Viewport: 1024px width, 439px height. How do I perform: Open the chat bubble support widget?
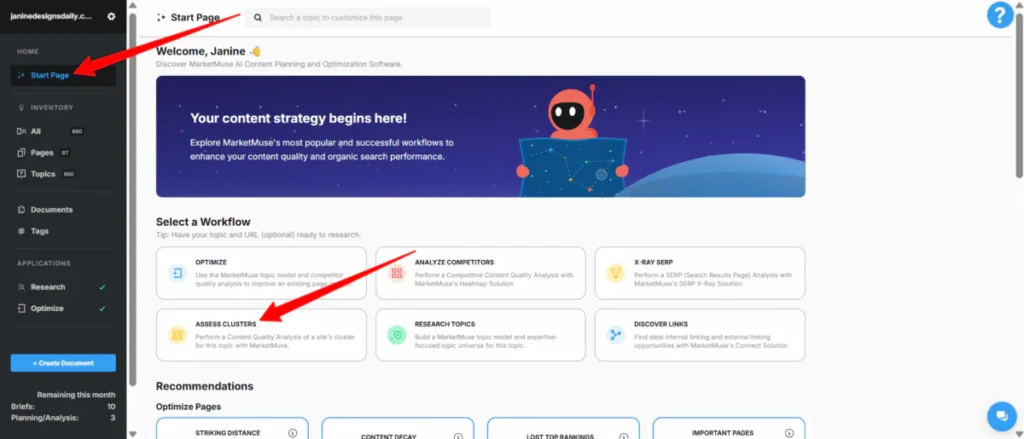tap(1000, 415)
